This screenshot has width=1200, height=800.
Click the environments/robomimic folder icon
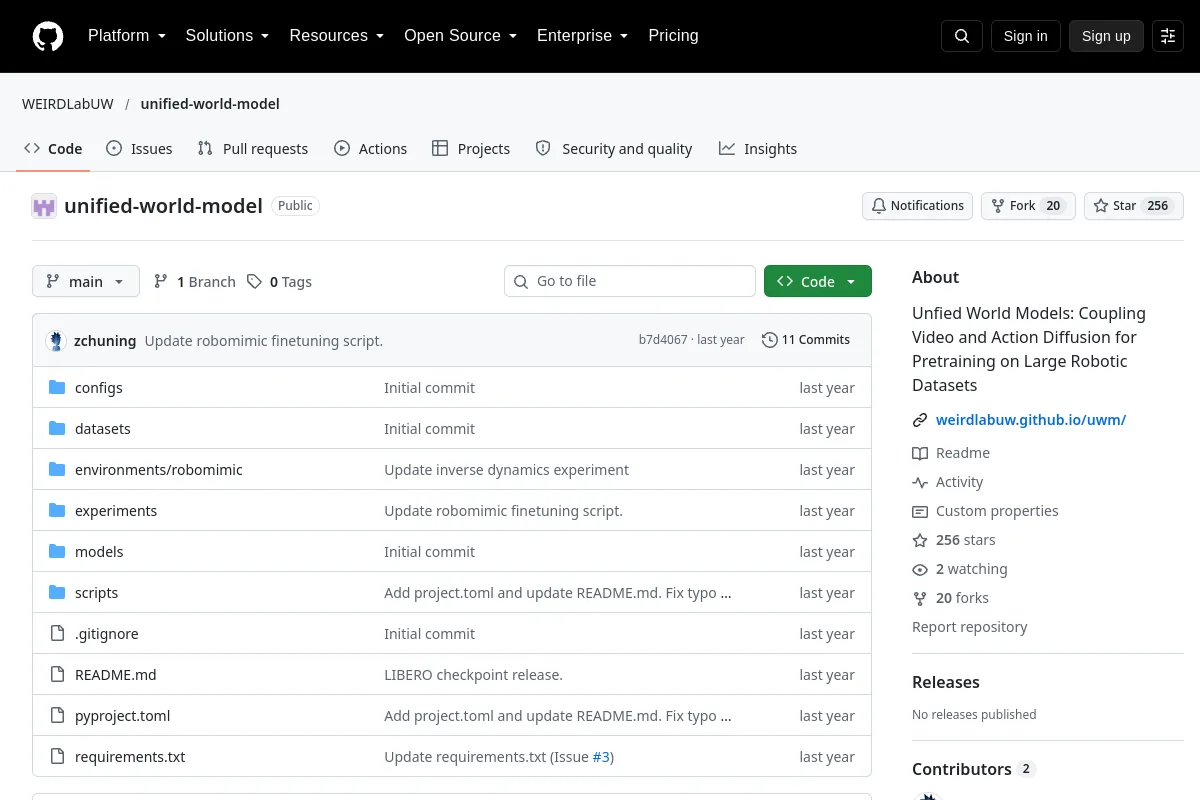(x=57, y=470)
